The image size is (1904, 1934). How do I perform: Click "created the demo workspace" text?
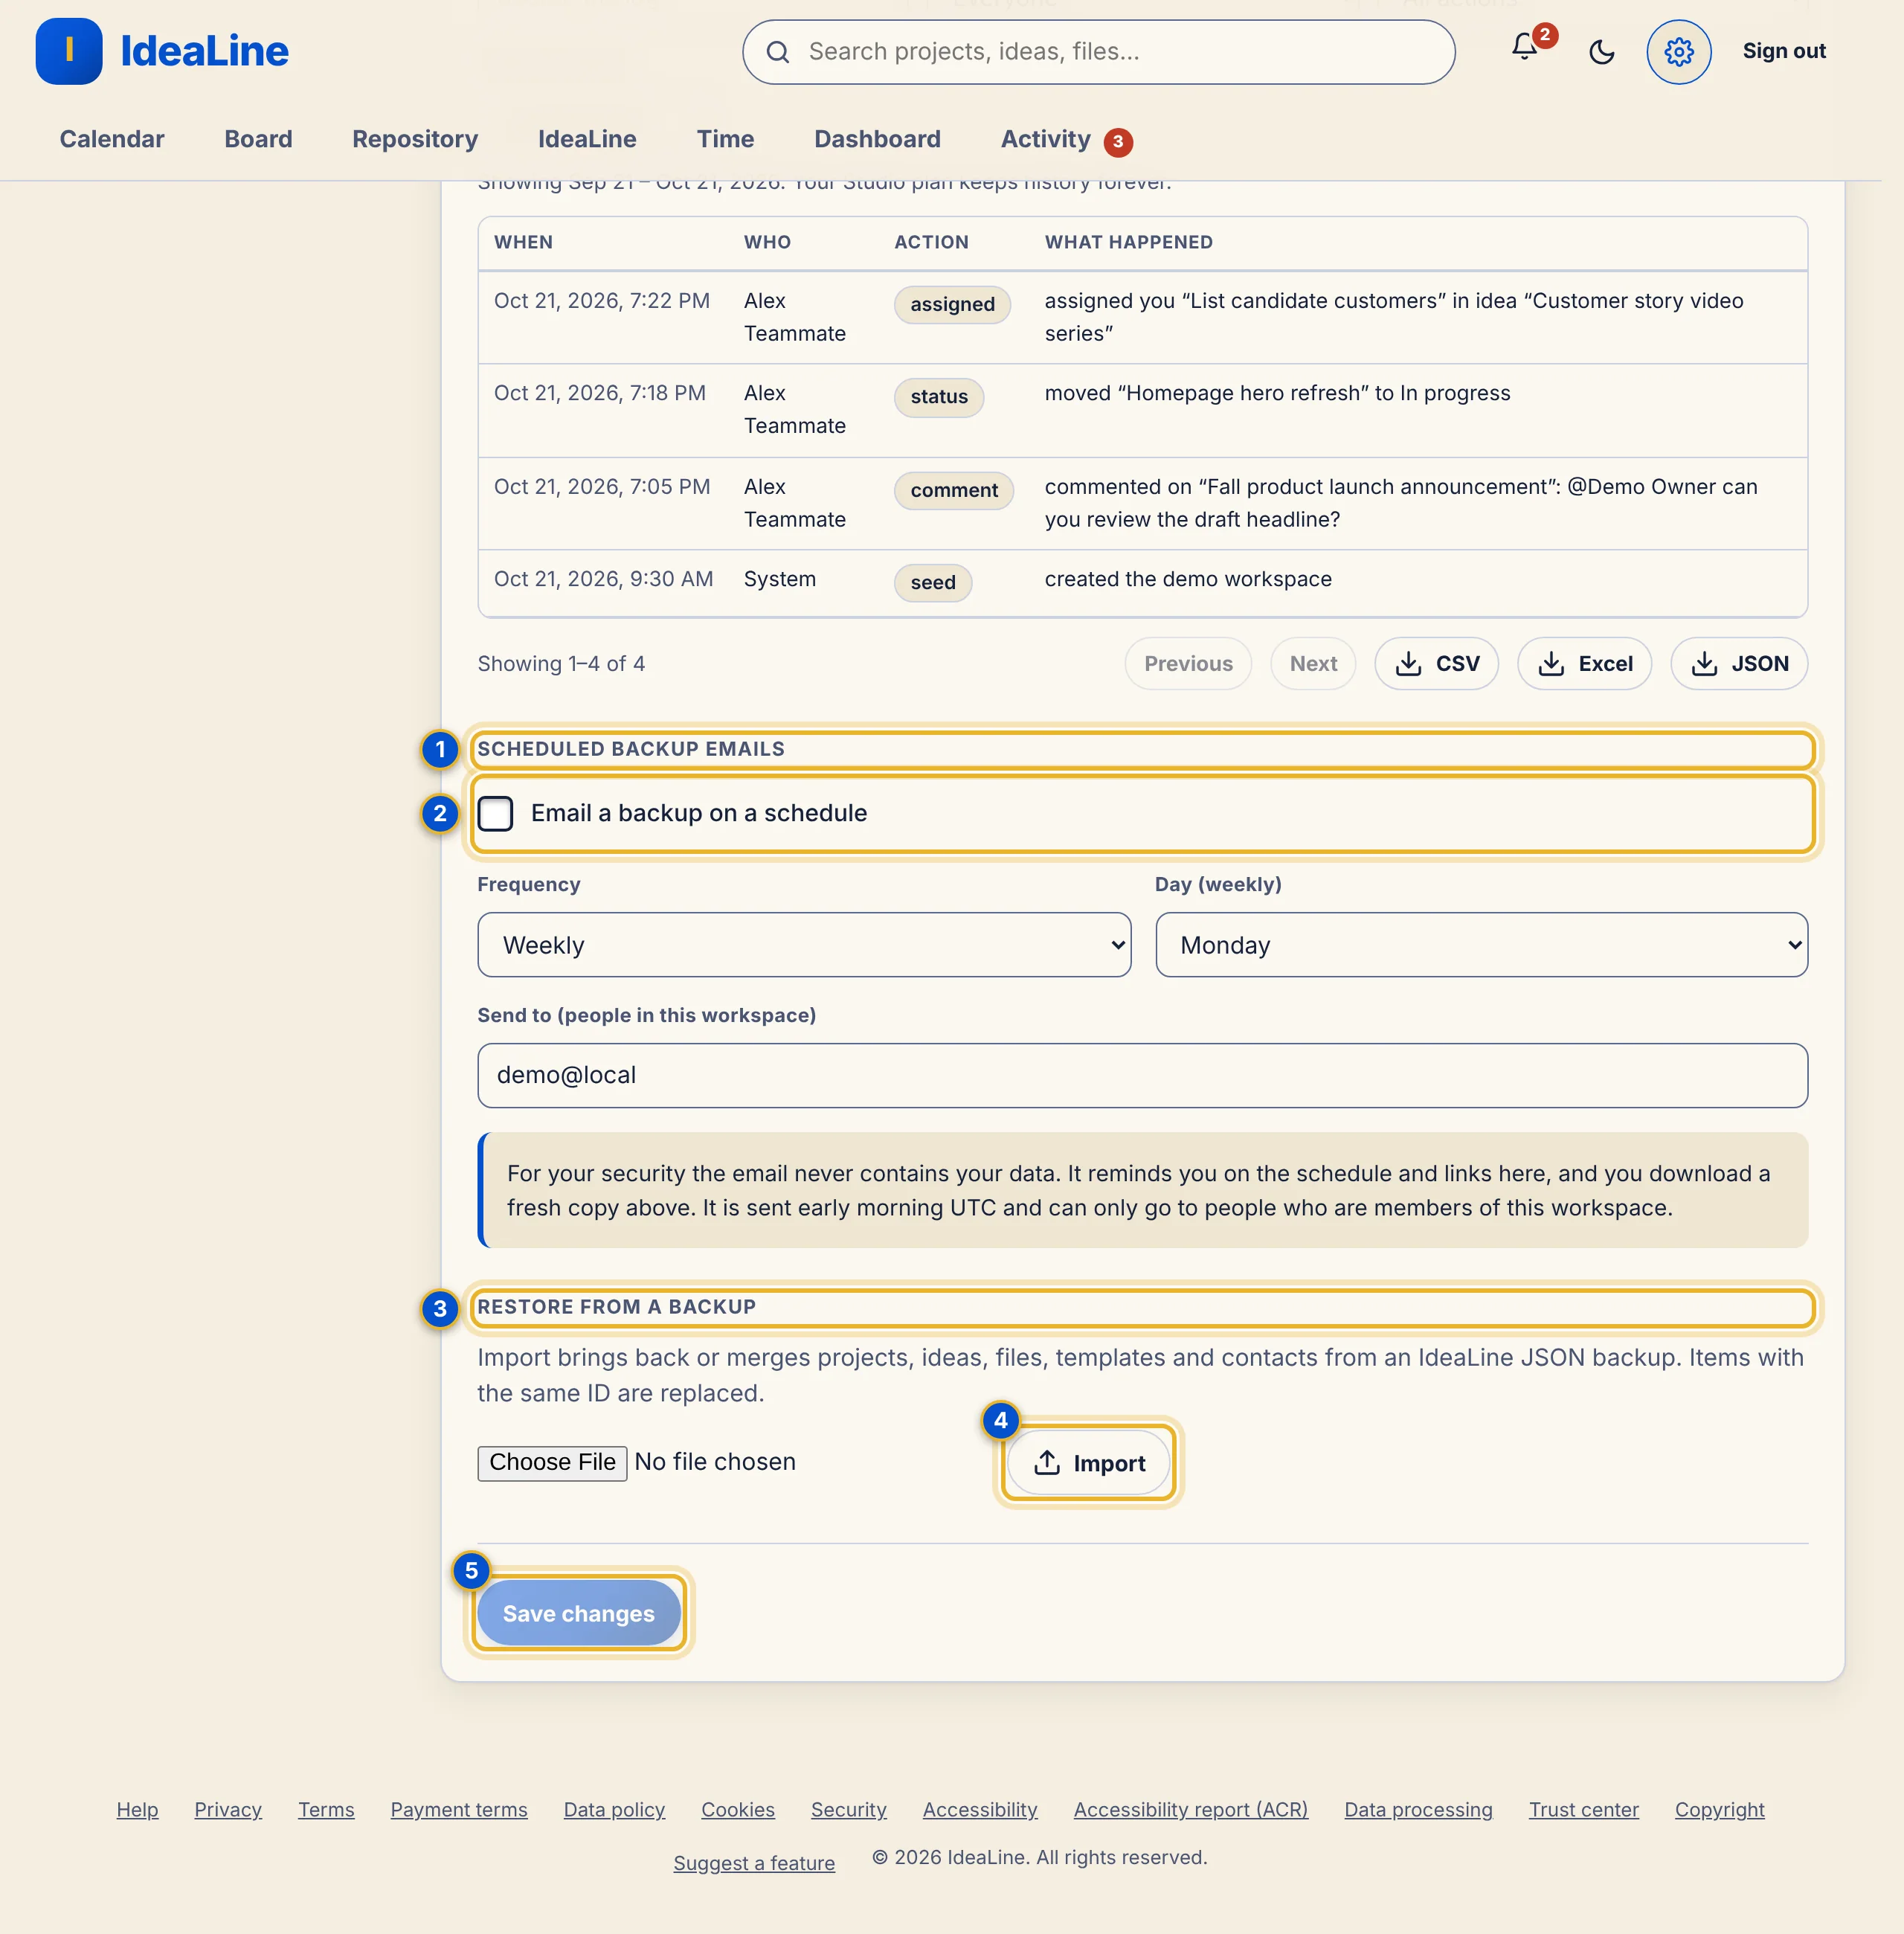click(1187, 579)
